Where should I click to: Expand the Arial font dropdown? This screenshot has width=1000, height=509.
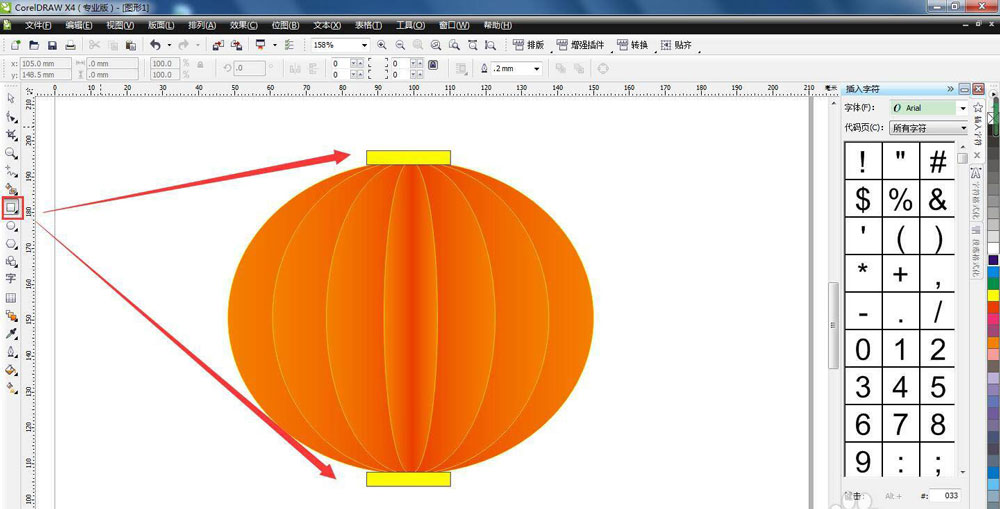click(963, 108)
